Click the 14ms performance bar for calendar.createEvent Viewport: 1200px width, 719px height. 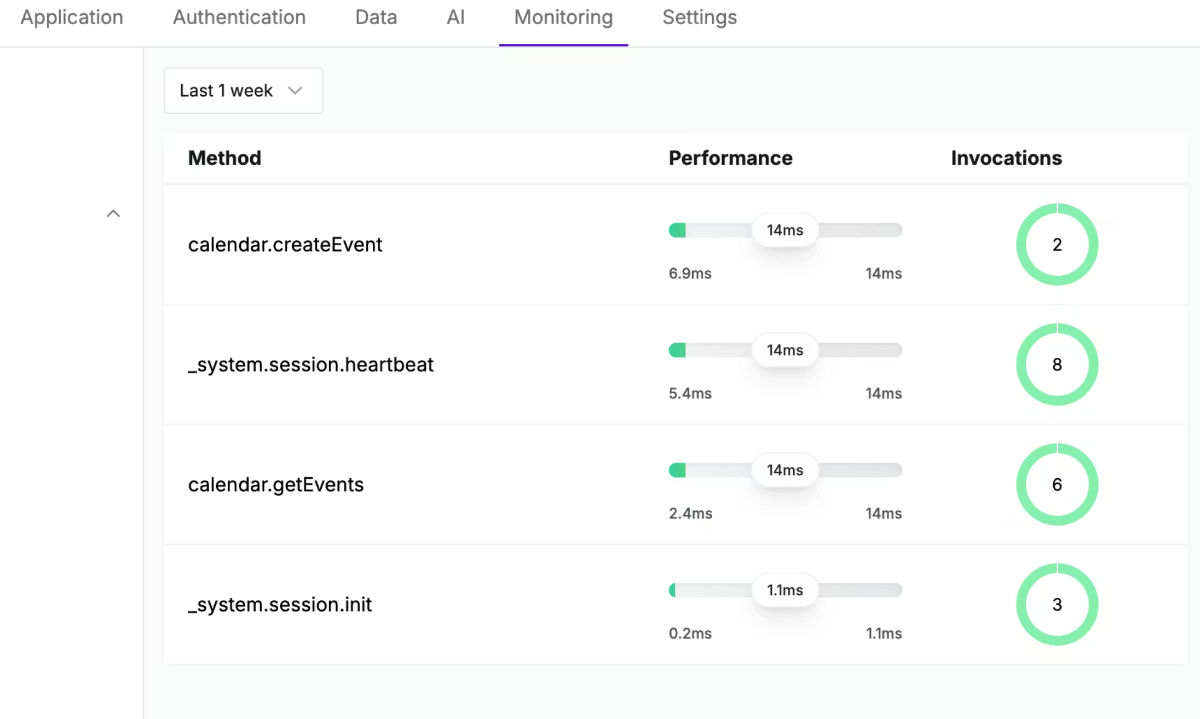point(785,231)
